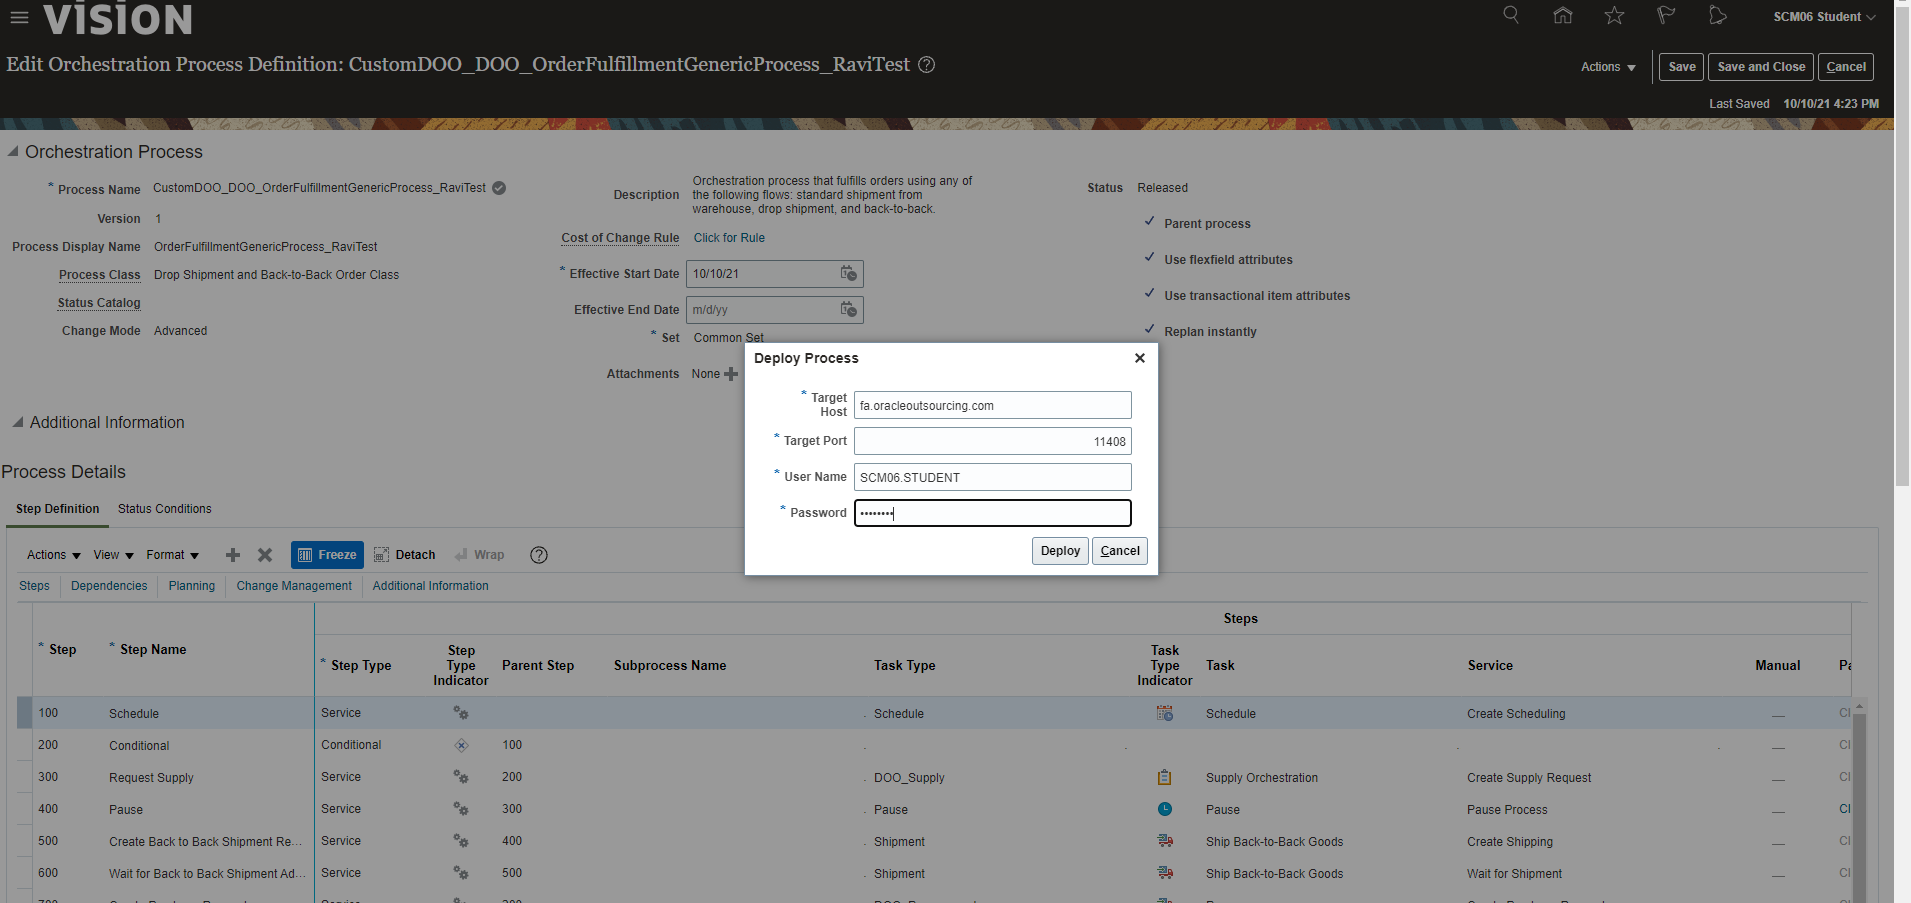Open the Watchlist flag icon
The height and width of the screenshot is (903, 1911).
1666,15
